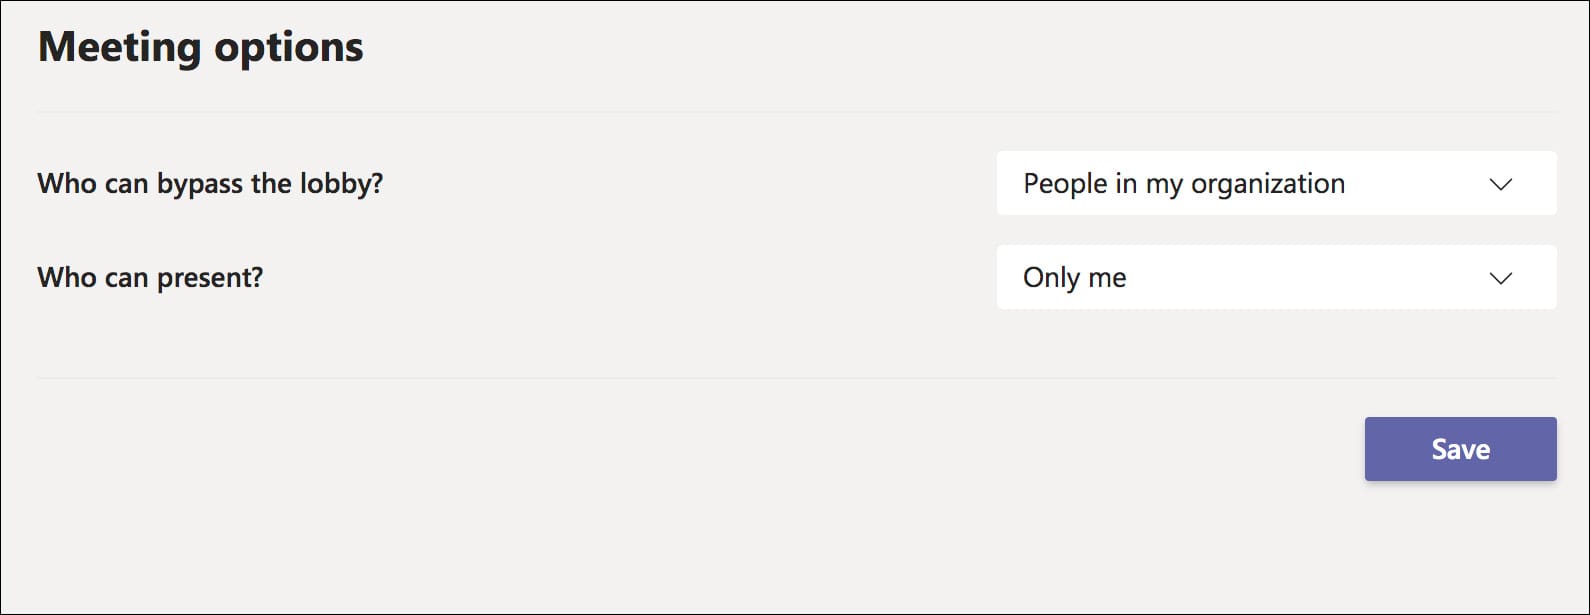The image size is (1590, 615).
Task: Click the Save button
Action: (1460, 449)
